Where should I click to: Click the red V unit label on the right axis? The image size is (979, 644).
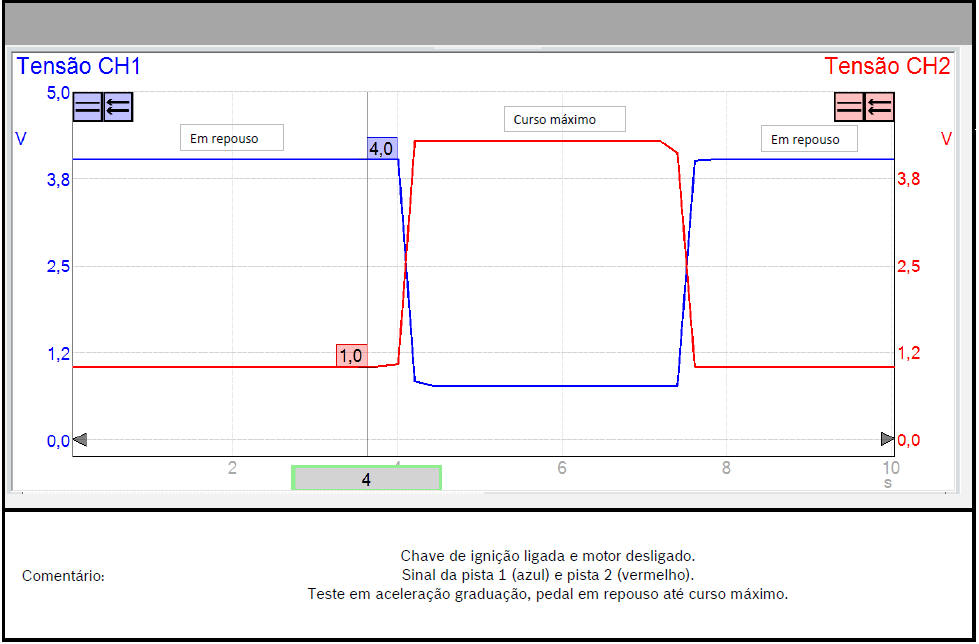(945, 139)
